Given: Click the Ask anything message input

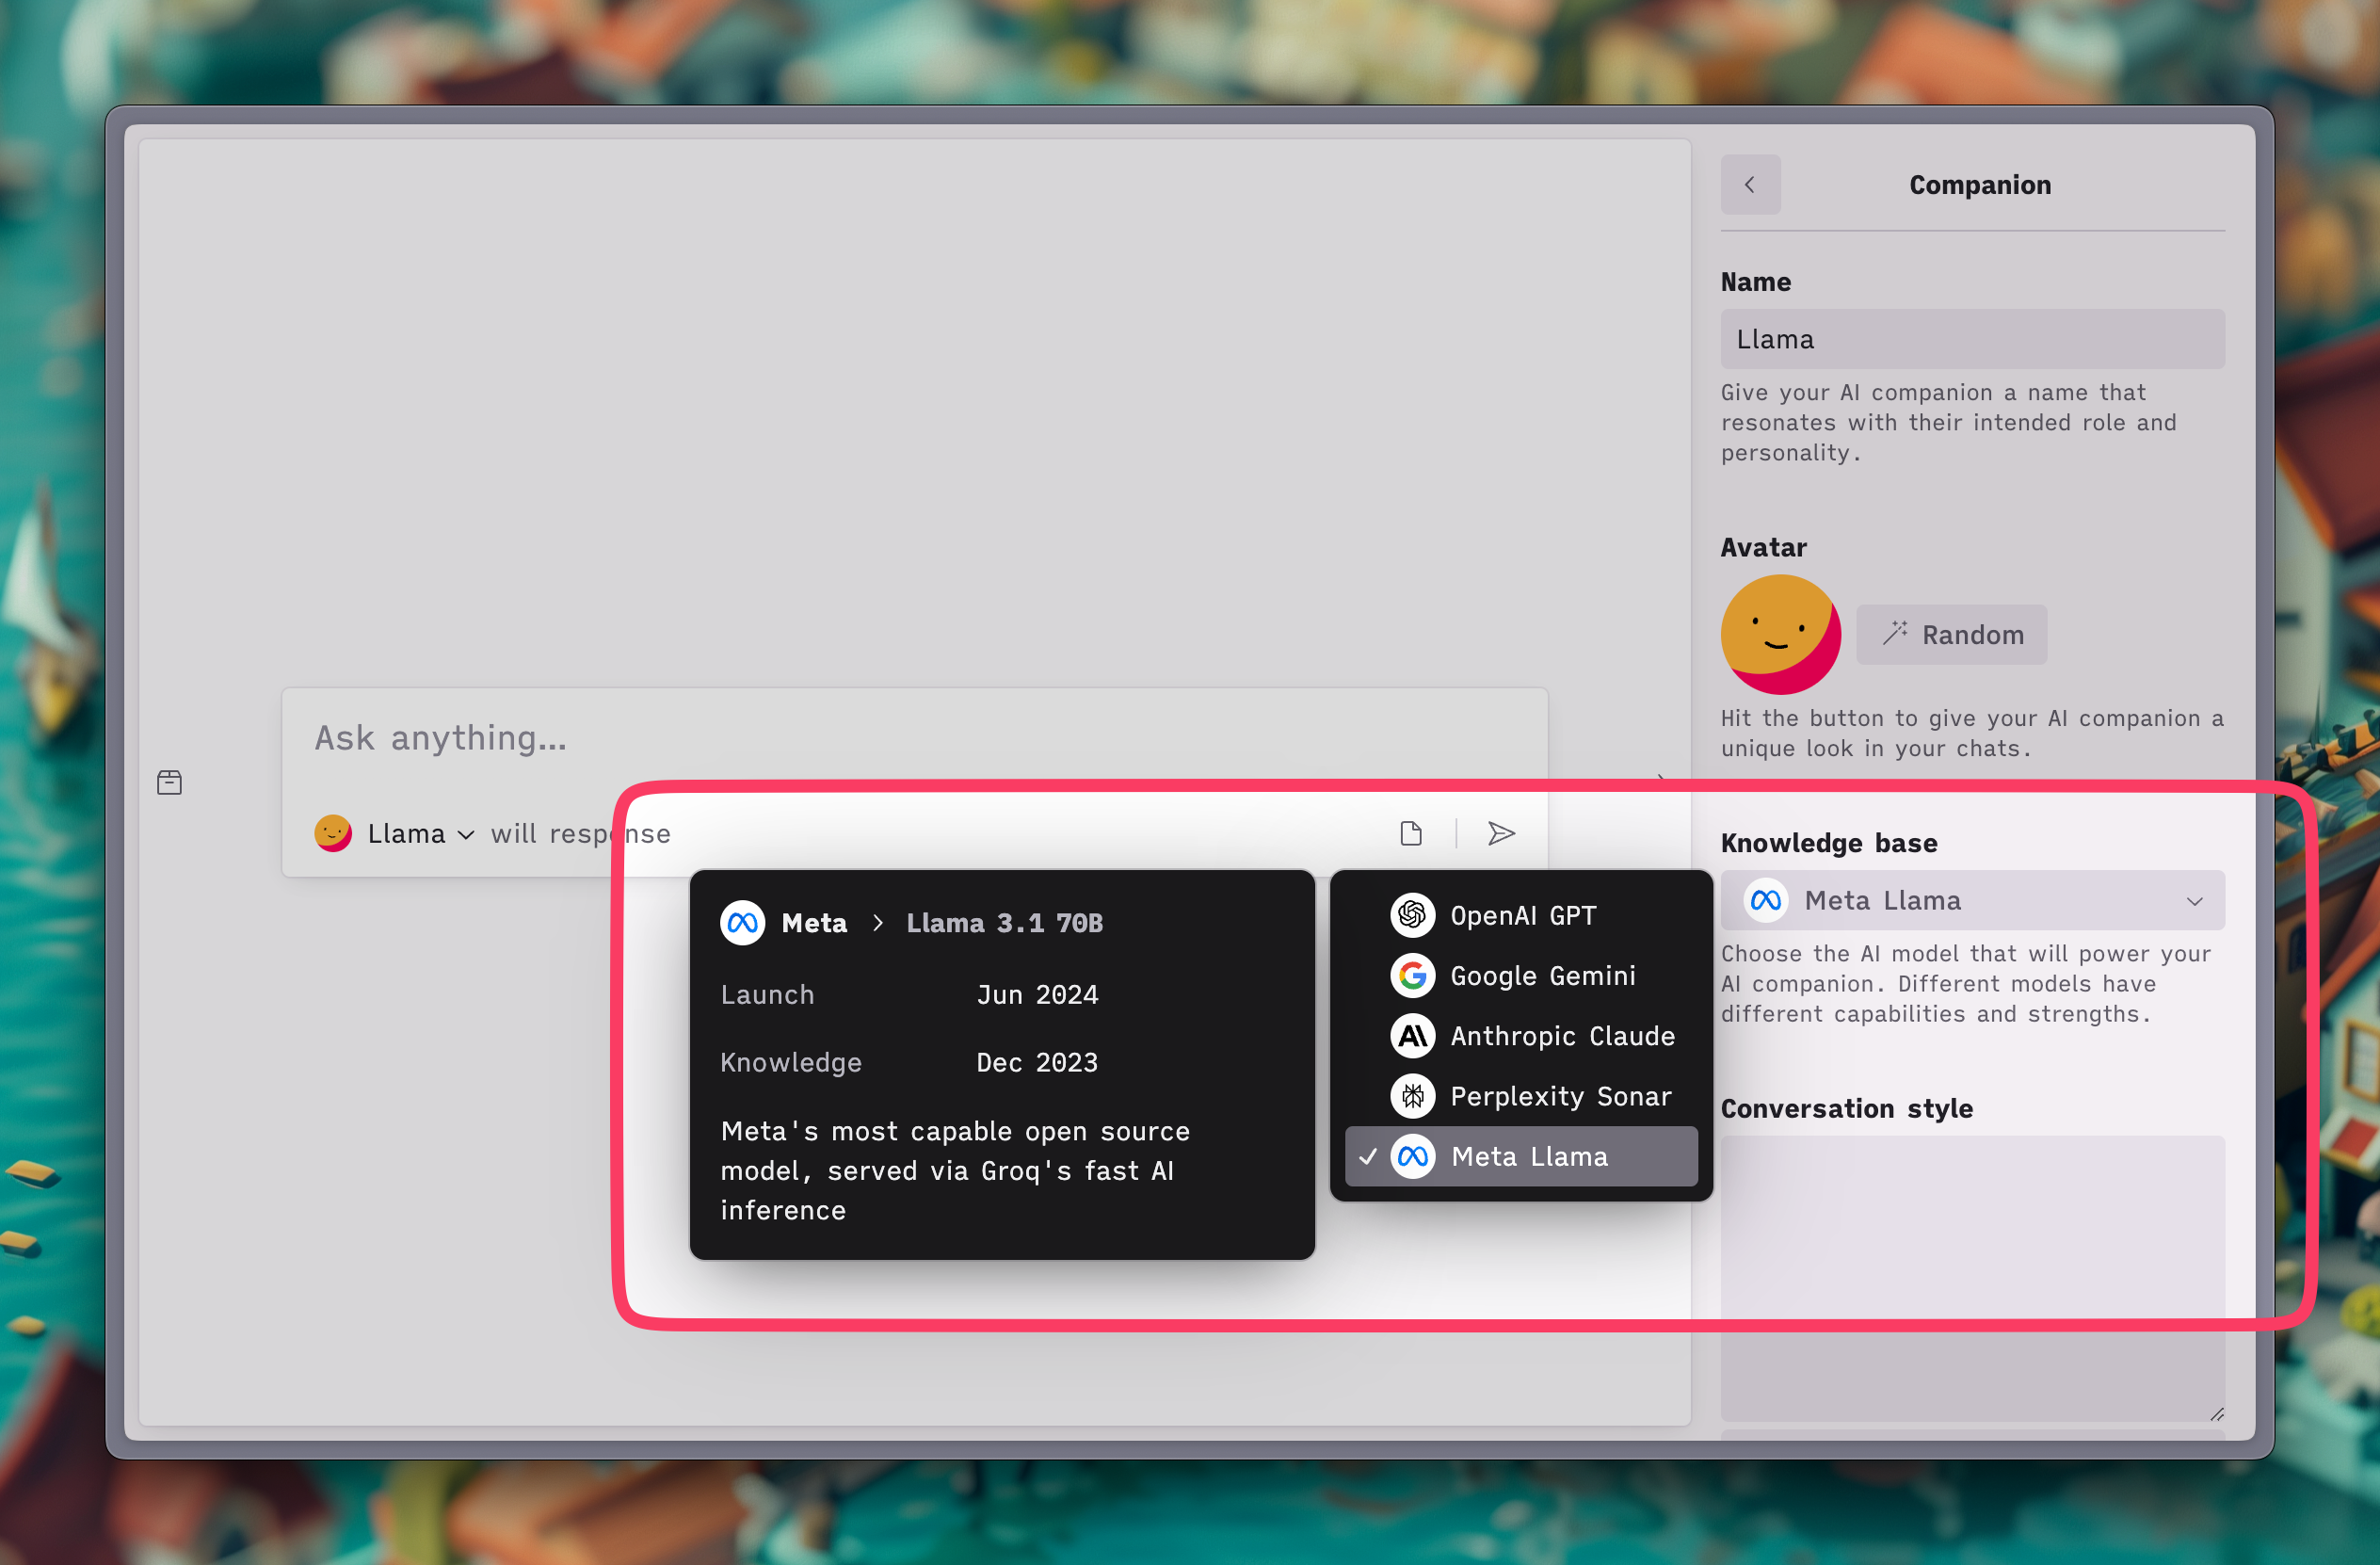Looking at the screenshot, I should pyautogui.click(x=914, y=738).
